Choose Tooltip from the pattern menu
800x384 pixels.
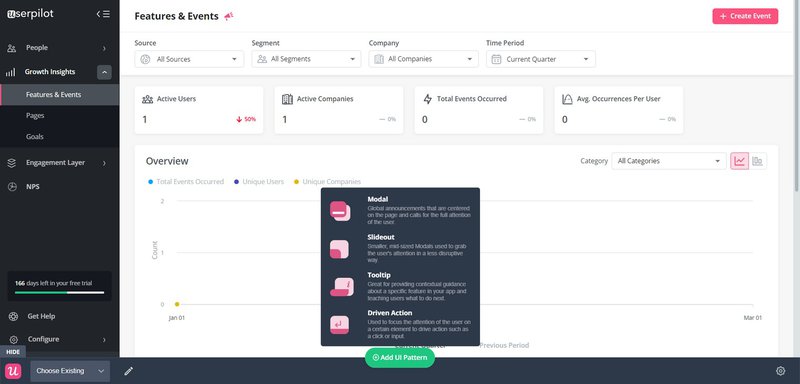point(401,287)
